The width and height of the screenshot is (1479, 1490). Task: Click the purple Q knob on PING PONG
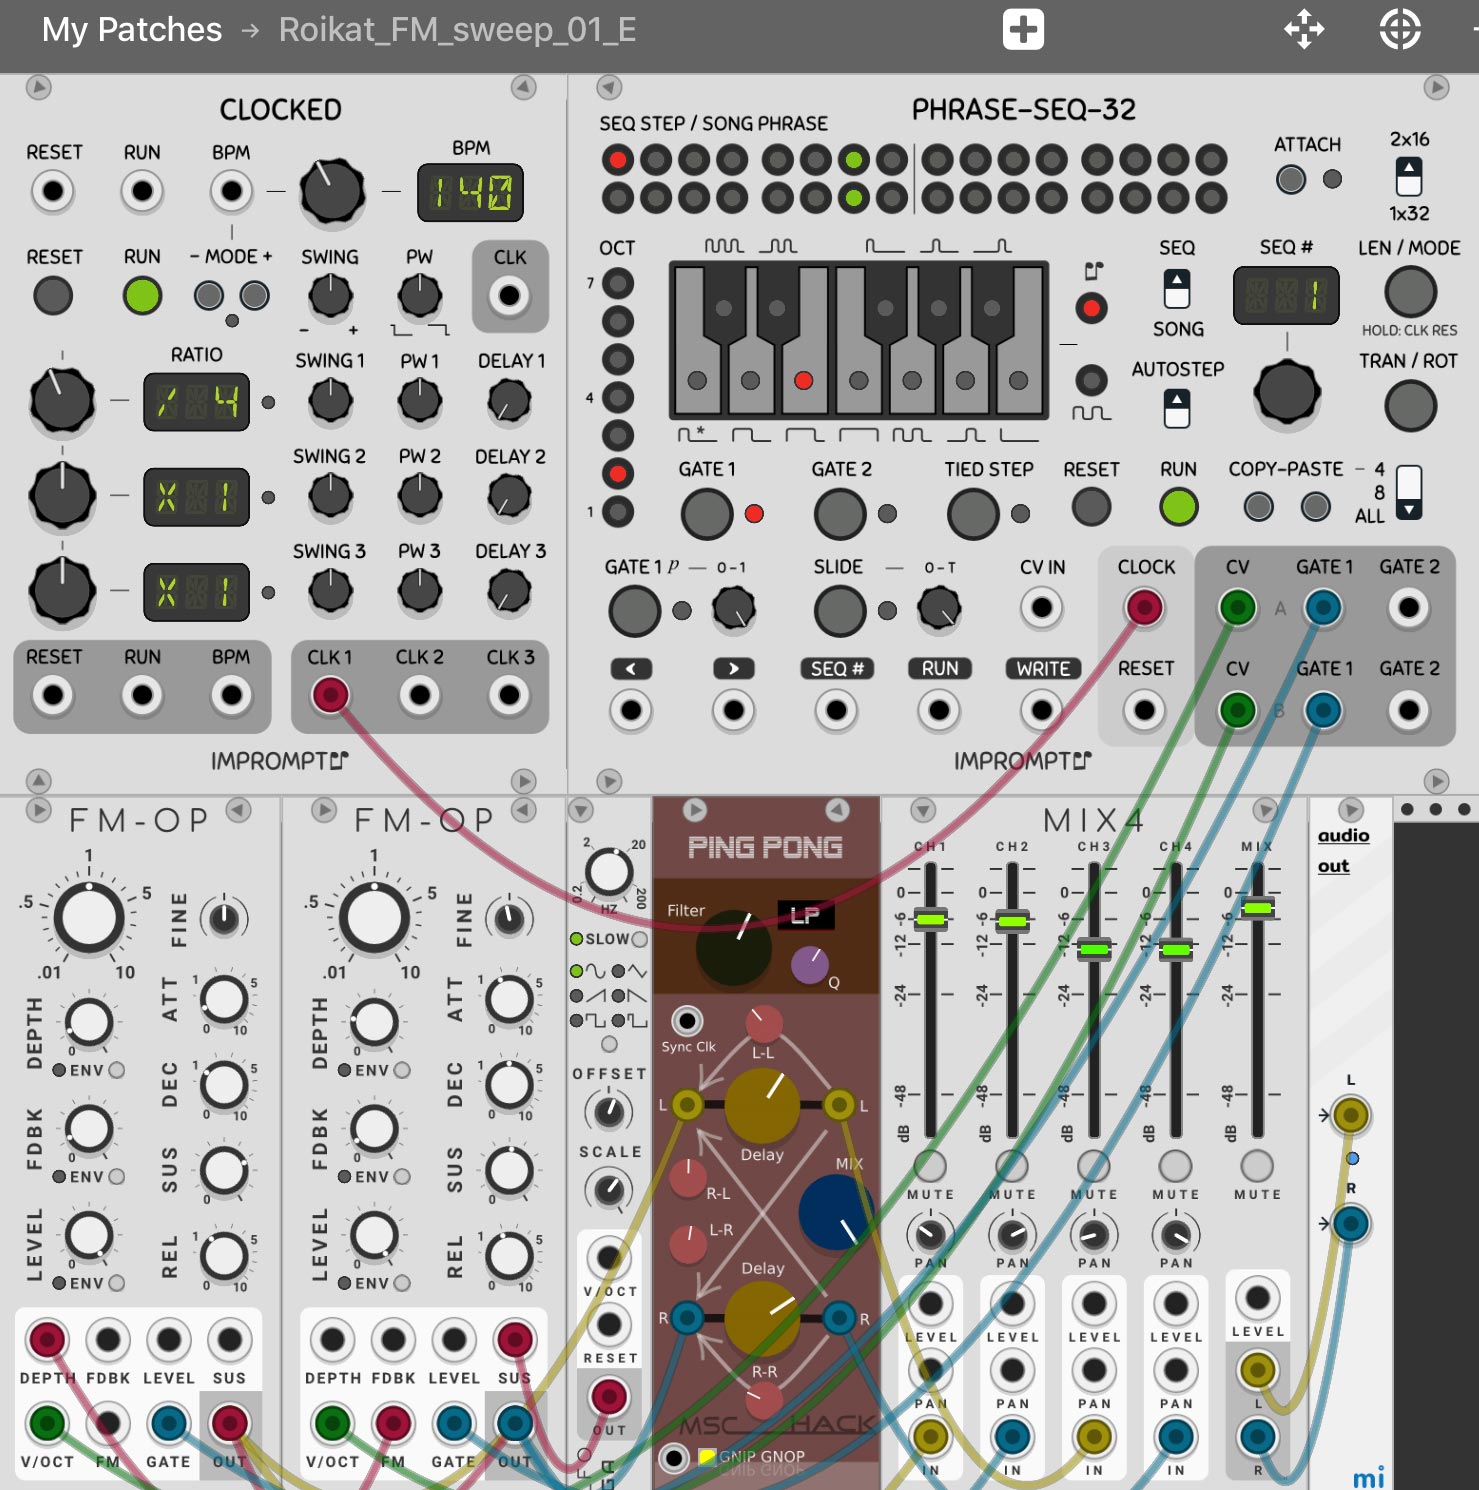click(810, 965)
